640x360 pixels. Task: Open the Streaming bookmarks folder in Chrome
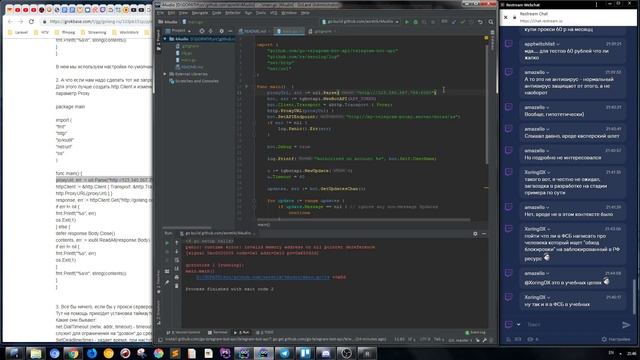(93, 32)
